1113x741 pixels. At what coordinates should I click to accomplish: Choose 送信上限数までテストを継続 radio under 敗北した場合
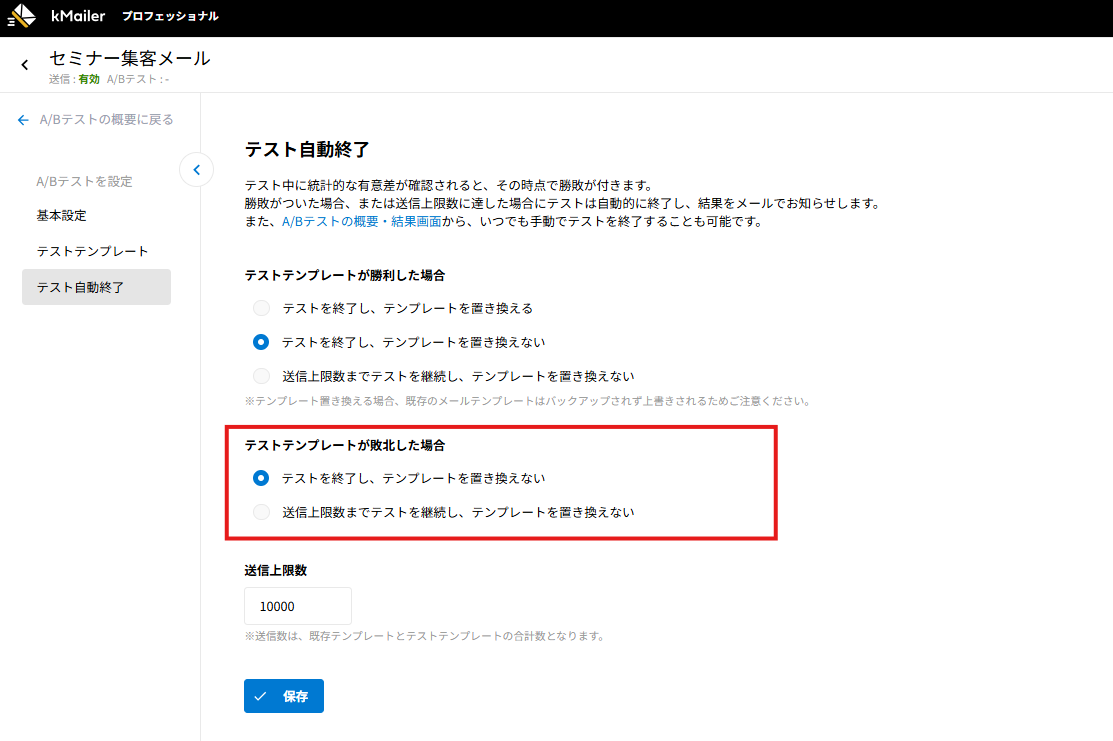coord(261,512)
